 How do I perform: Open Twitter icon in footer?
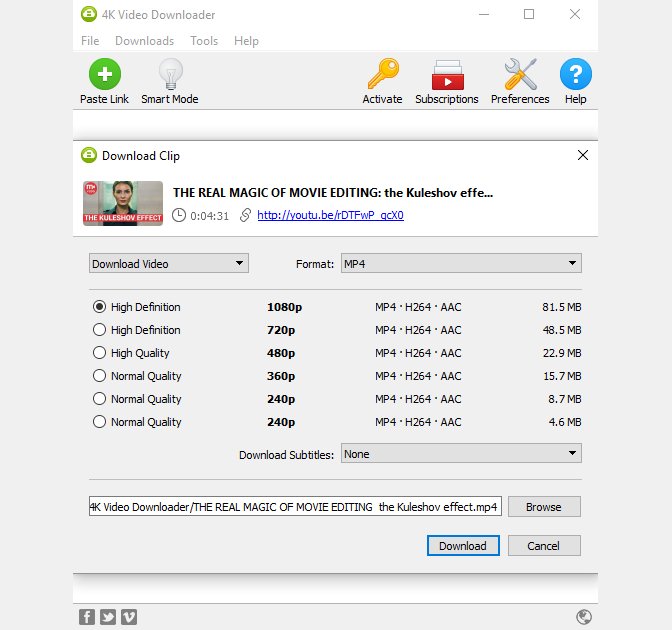108,617
